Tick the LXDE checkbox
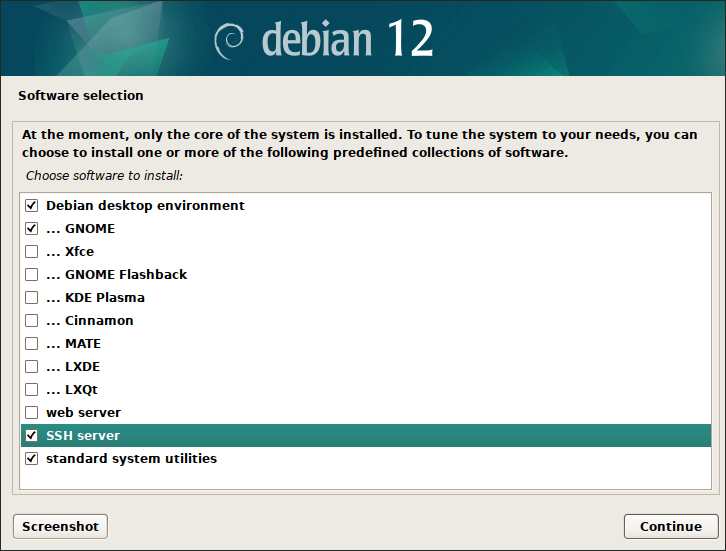Viewport: 726px width, 551px height. (x=31, y=366)
